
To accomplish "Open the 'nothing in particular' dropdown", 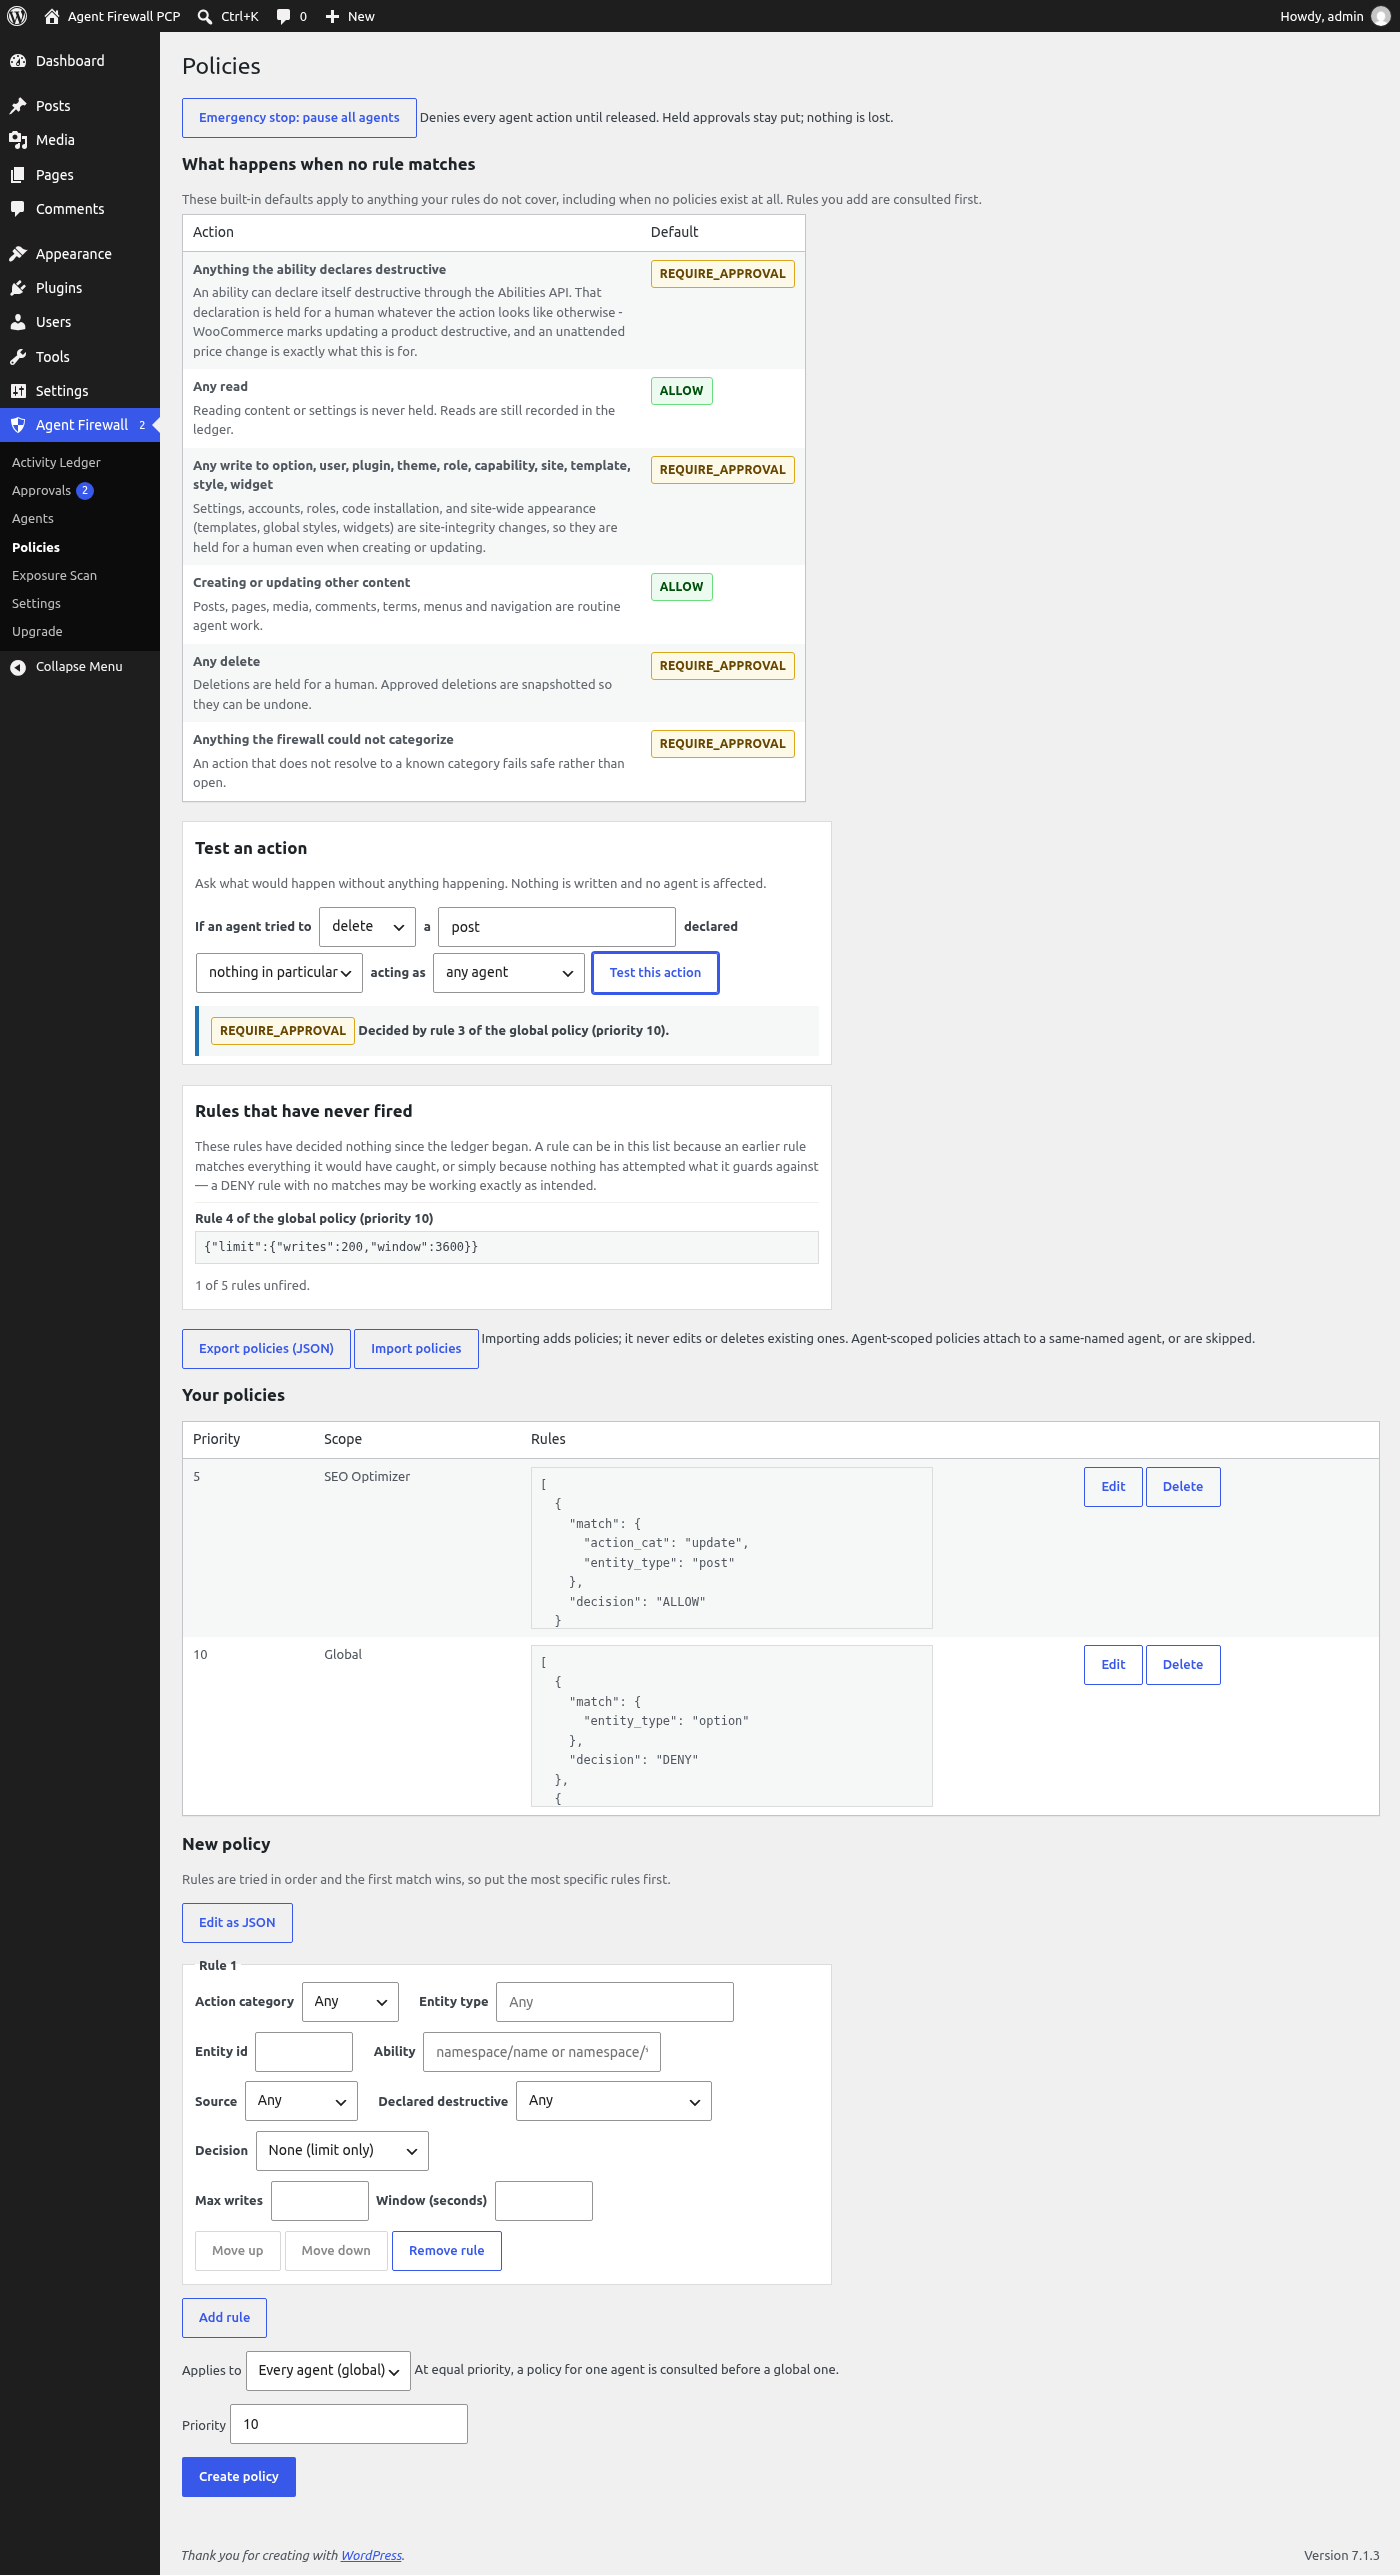I will 279,973.
